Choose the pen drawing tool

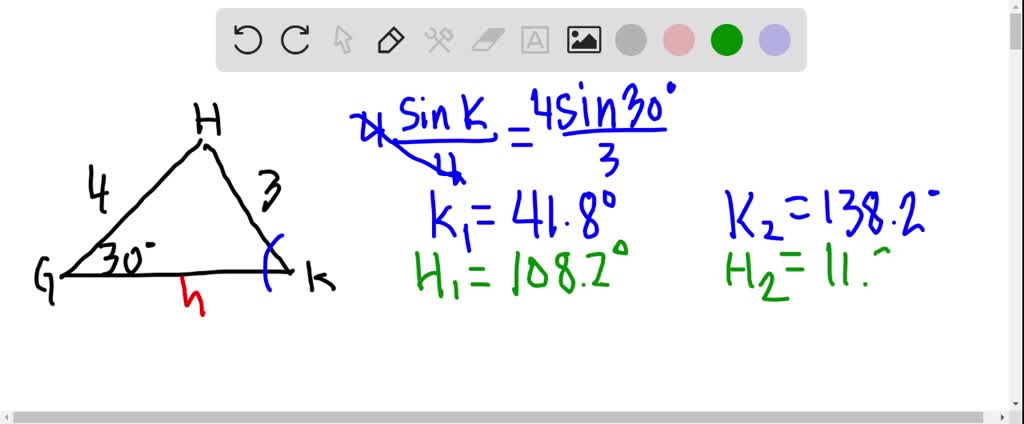click(x=391, y=41)
